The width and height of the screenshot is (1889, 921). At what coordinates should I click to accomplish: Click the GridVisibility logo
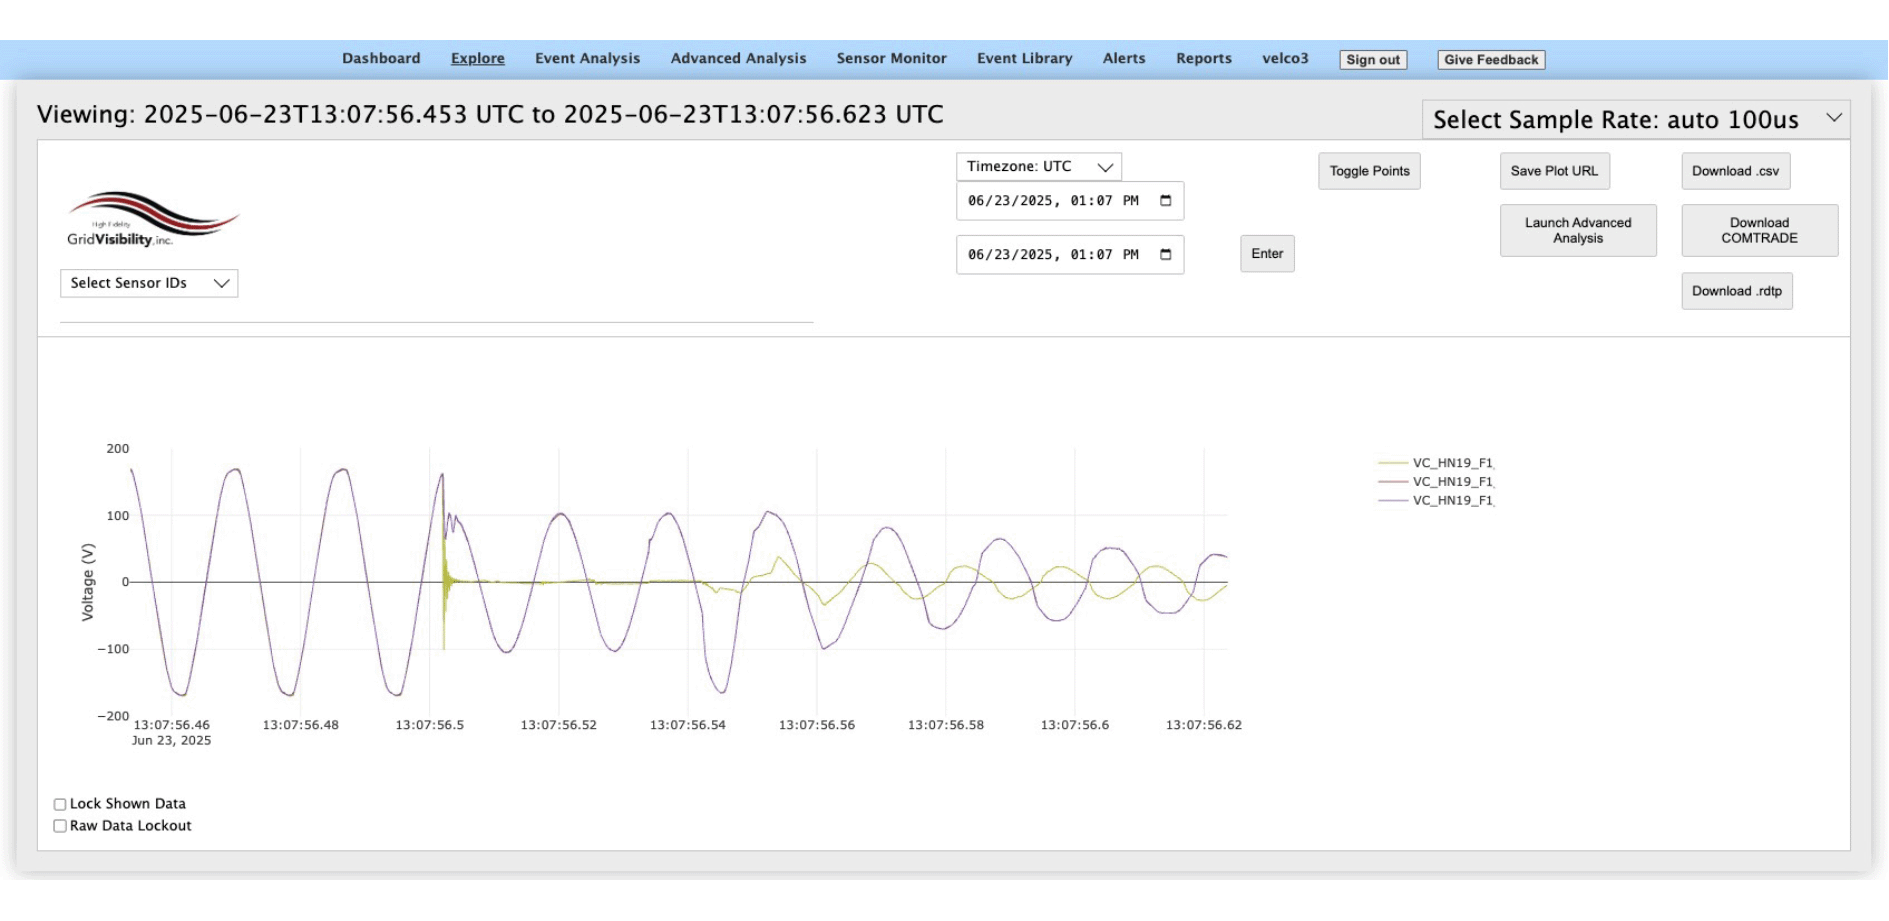coord(152,219)
